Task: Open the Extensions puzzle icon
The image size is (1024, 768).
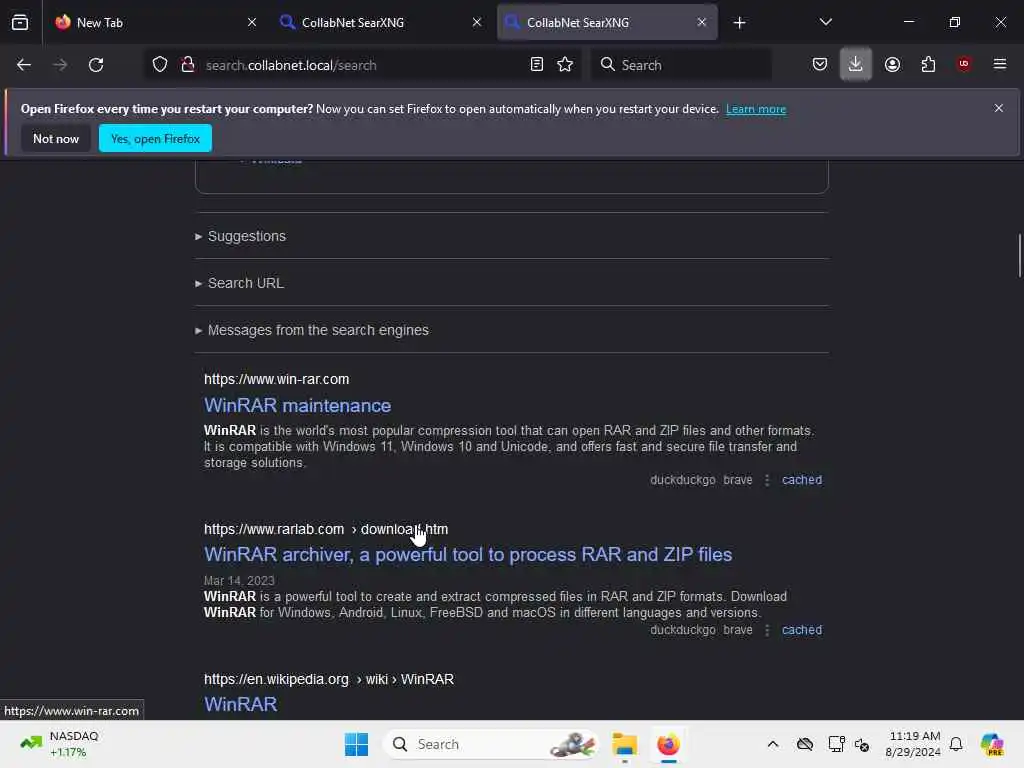Action: [928, 65]
